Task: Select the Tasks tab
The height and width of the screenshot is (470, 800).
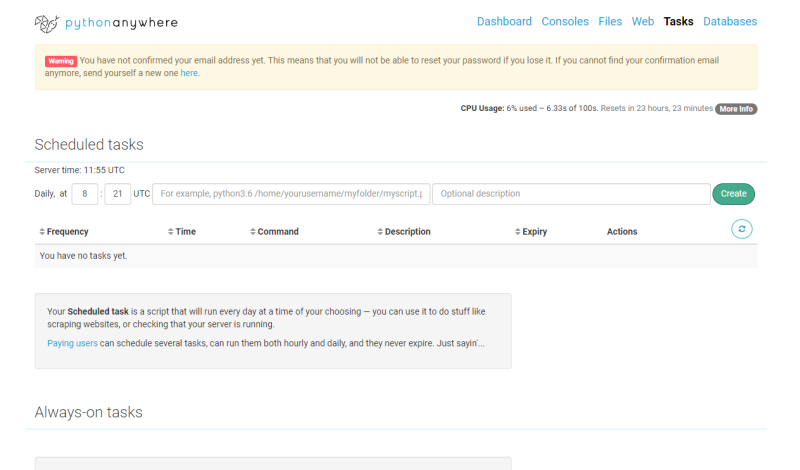Action: [678, 21]
